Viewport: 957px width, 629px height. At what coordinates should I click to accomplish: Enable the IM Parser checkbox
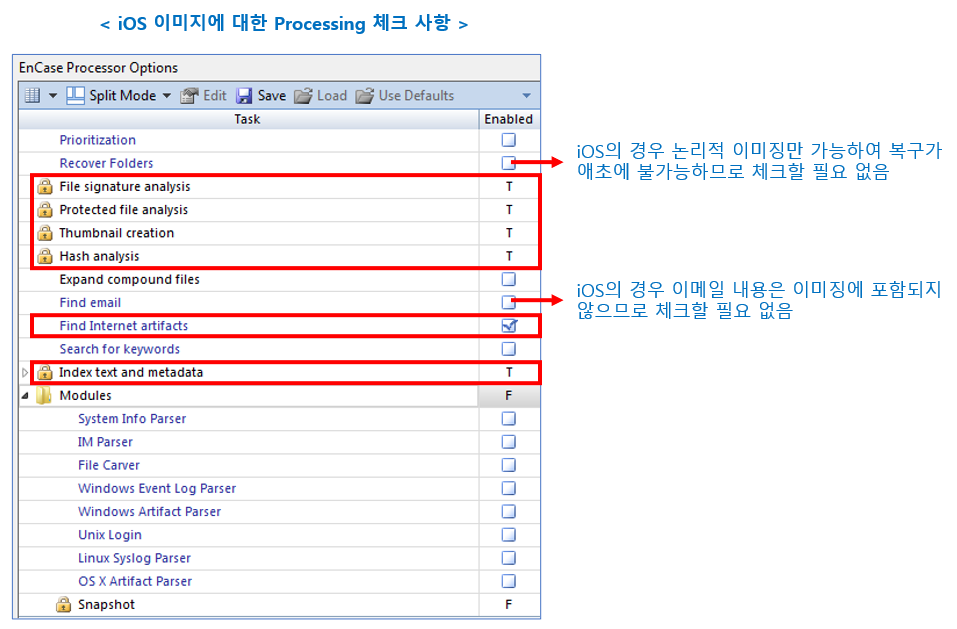508,442
